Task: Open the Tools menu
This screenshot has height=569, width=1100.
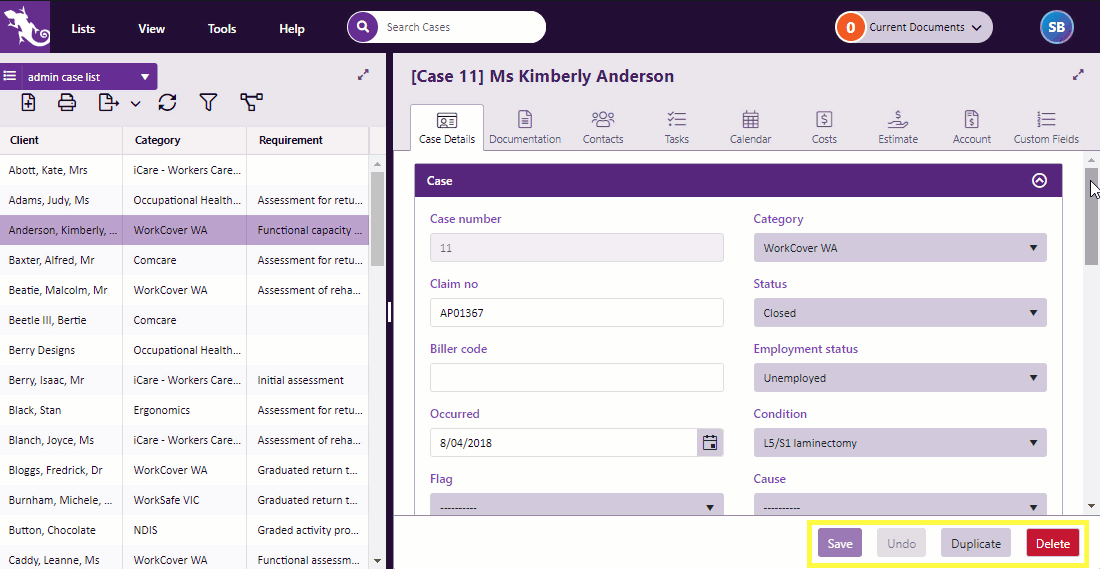Action: (x=222, y=28)
